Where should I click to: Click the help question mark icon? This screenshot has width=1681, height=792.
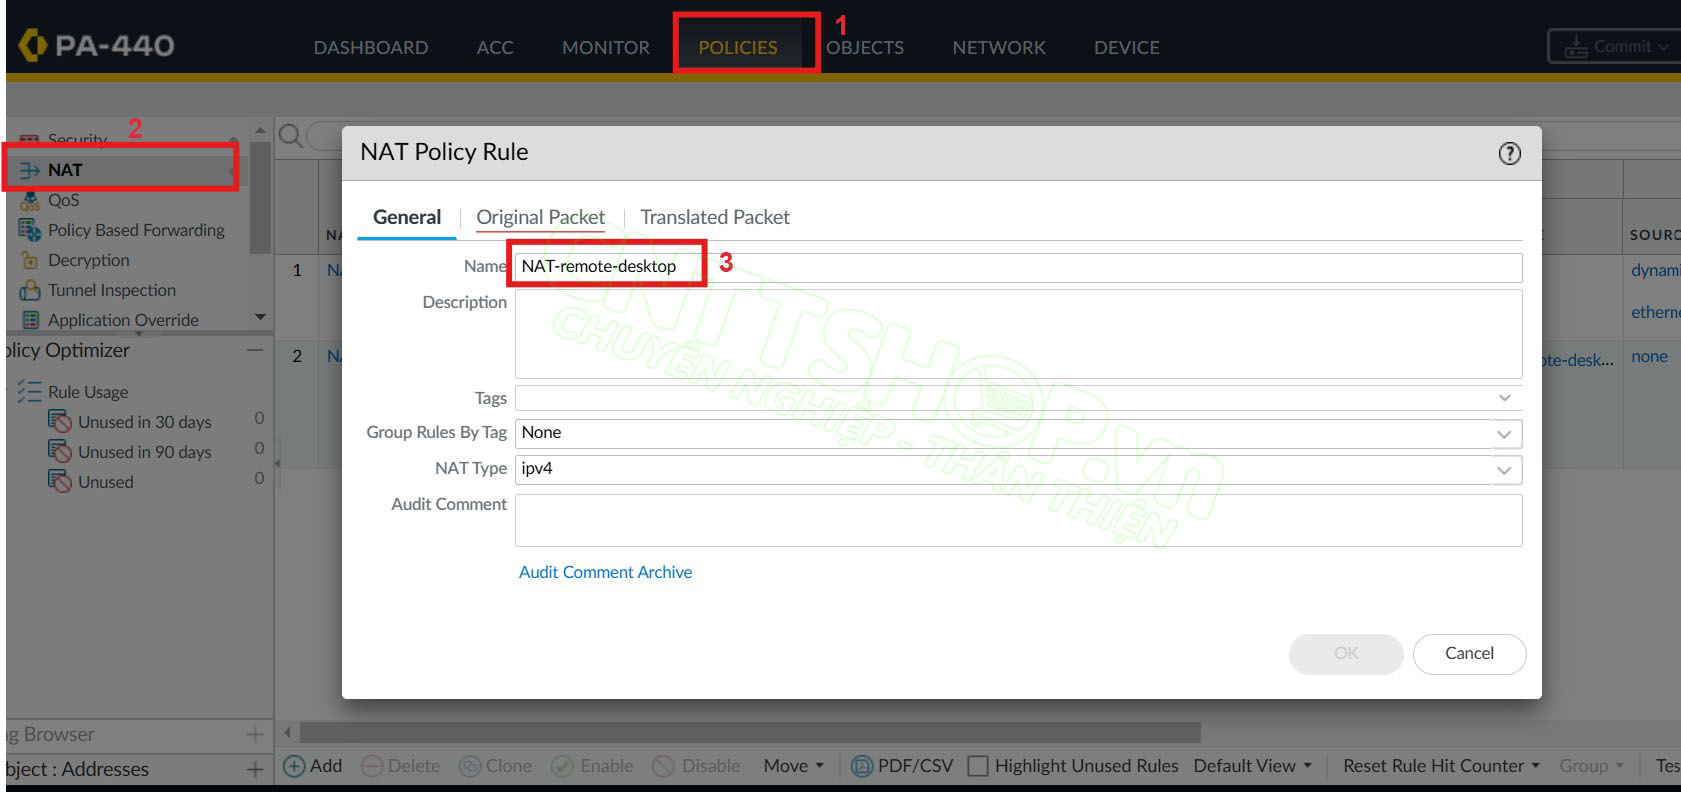click(x=1509, y=153)
